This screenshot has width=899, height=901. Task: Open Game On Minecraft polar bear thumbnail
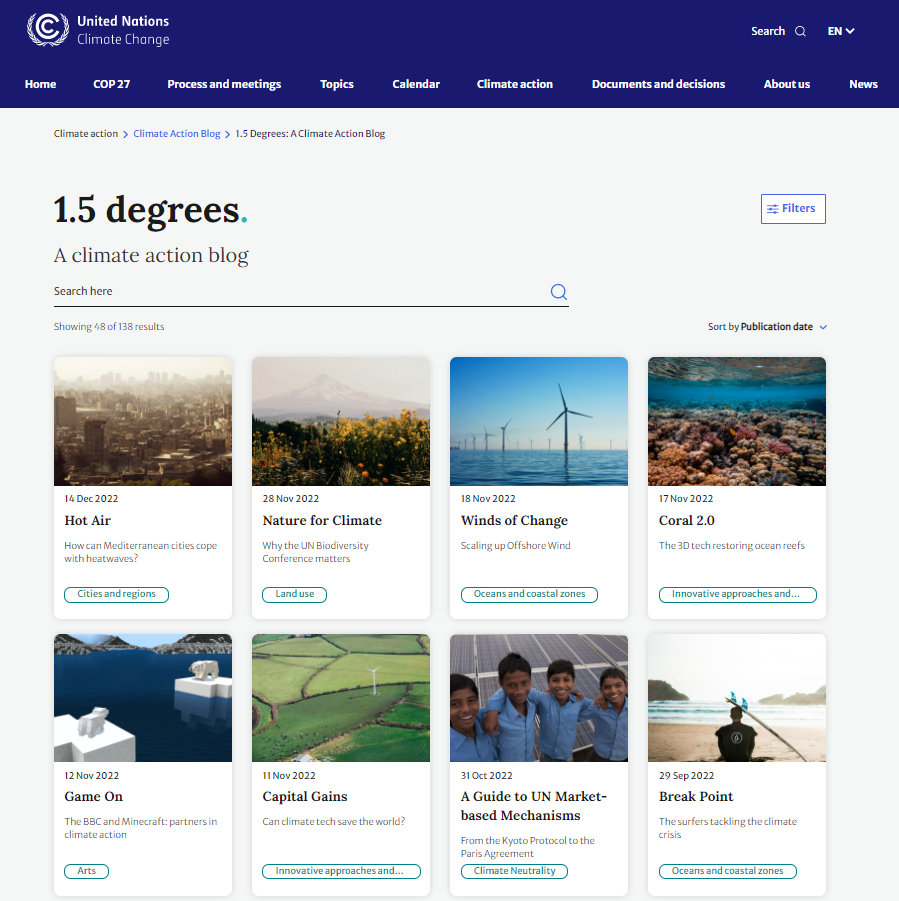(x=143, y=698)
